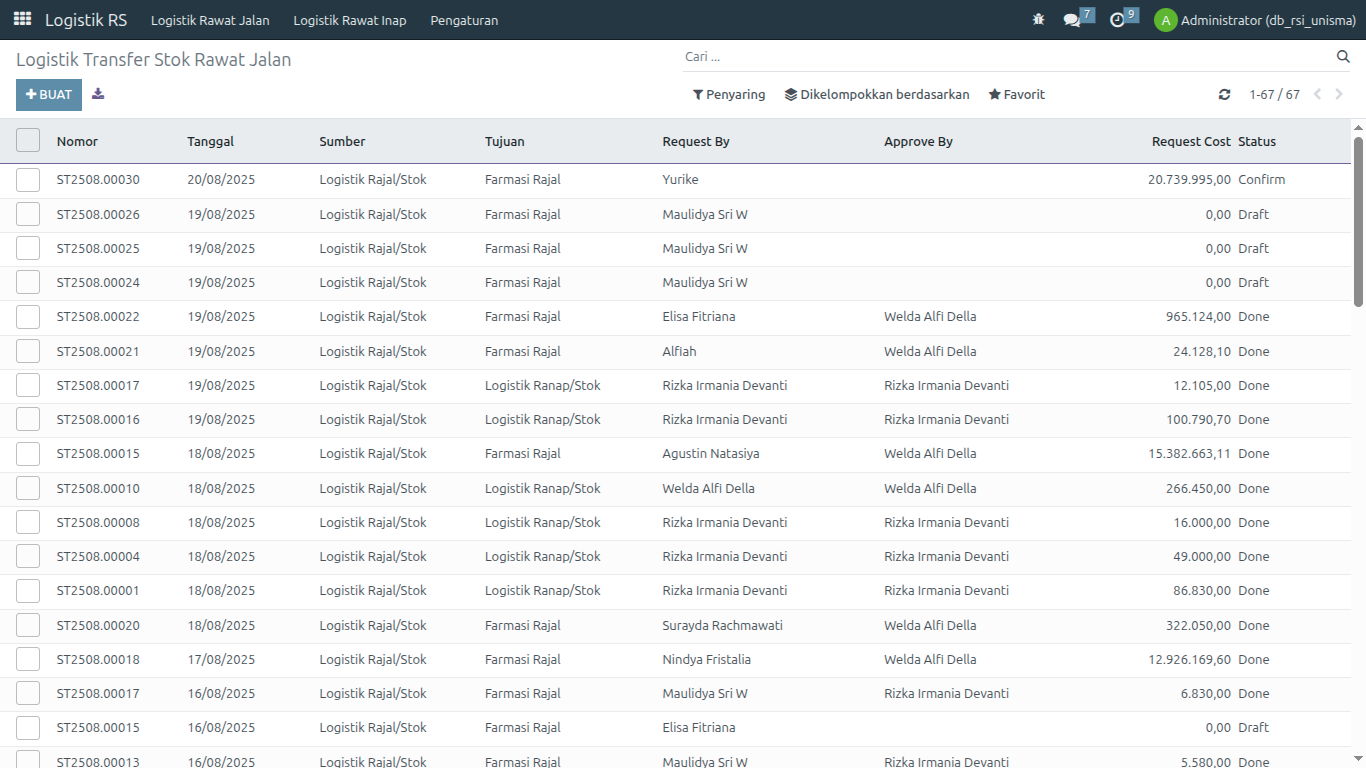Screen dimensions: 1366x768
Task: Expand the Penyaring filter dropdown
Action: coord(729,95)
